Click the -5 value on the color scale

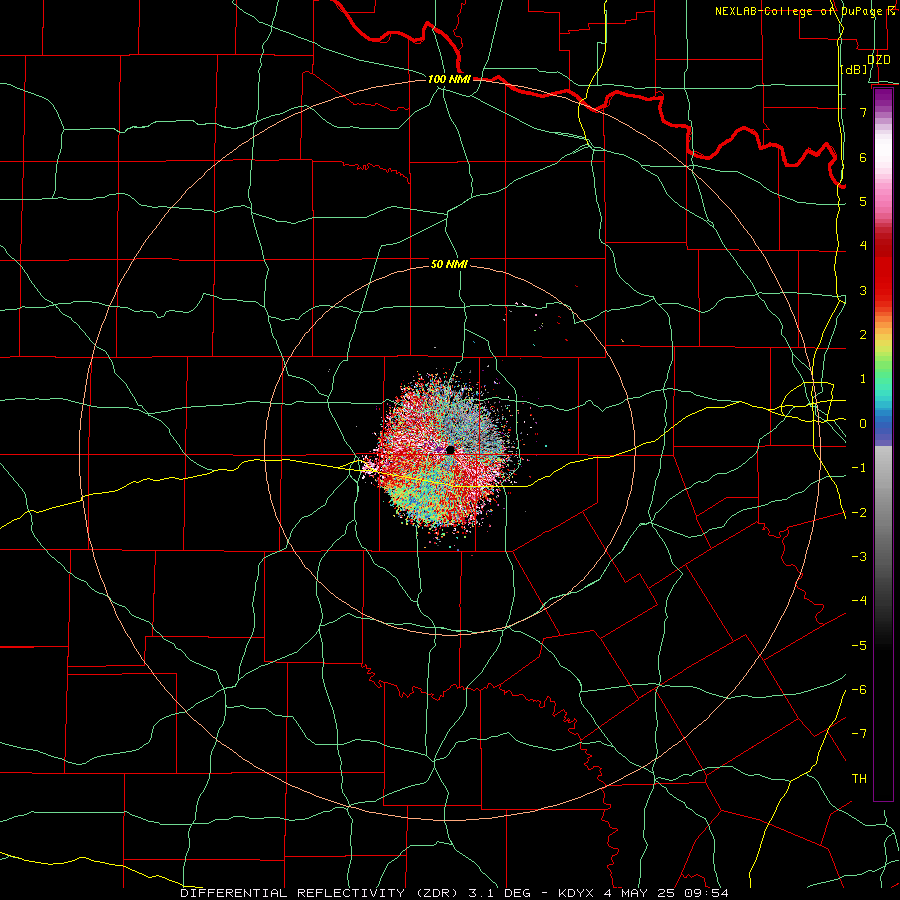tap(859, 646)
